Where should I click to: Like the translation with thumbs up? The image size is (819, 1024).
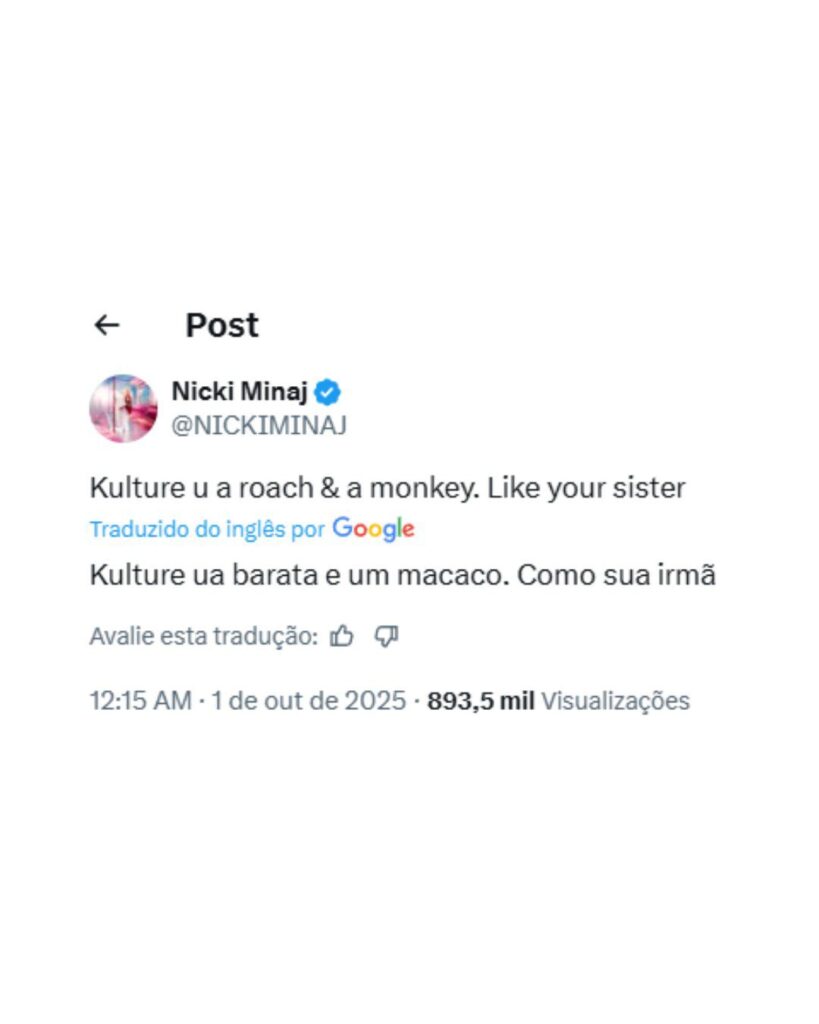(342, 636)
